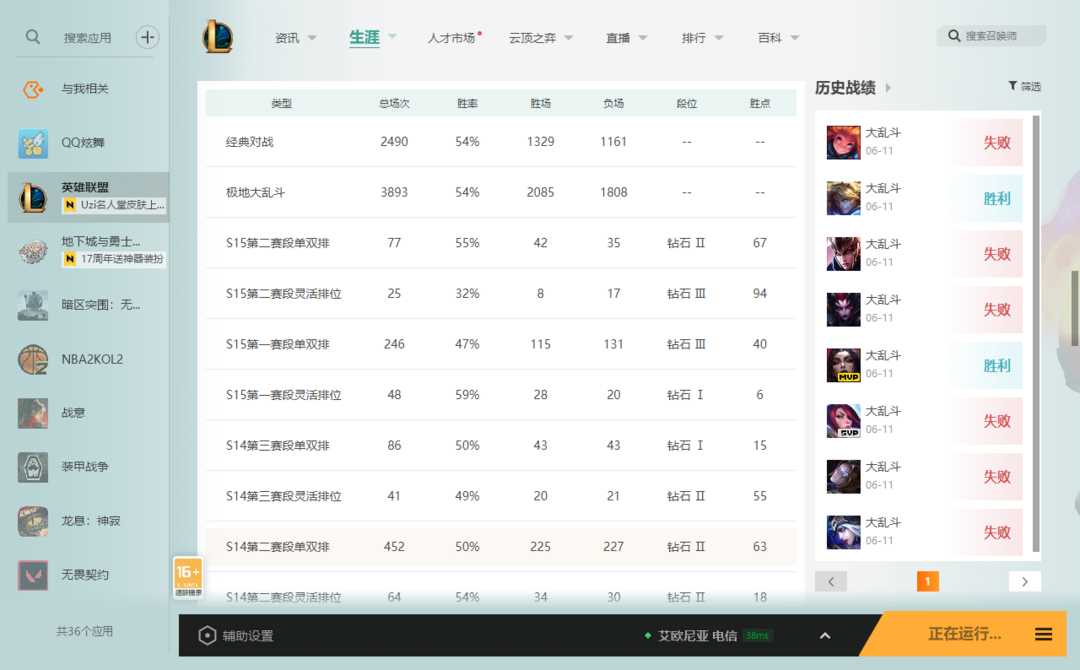Click the 筛选 filter funnel icon
This screenshot has height=670, width=1080.
tap(1012, 85)
